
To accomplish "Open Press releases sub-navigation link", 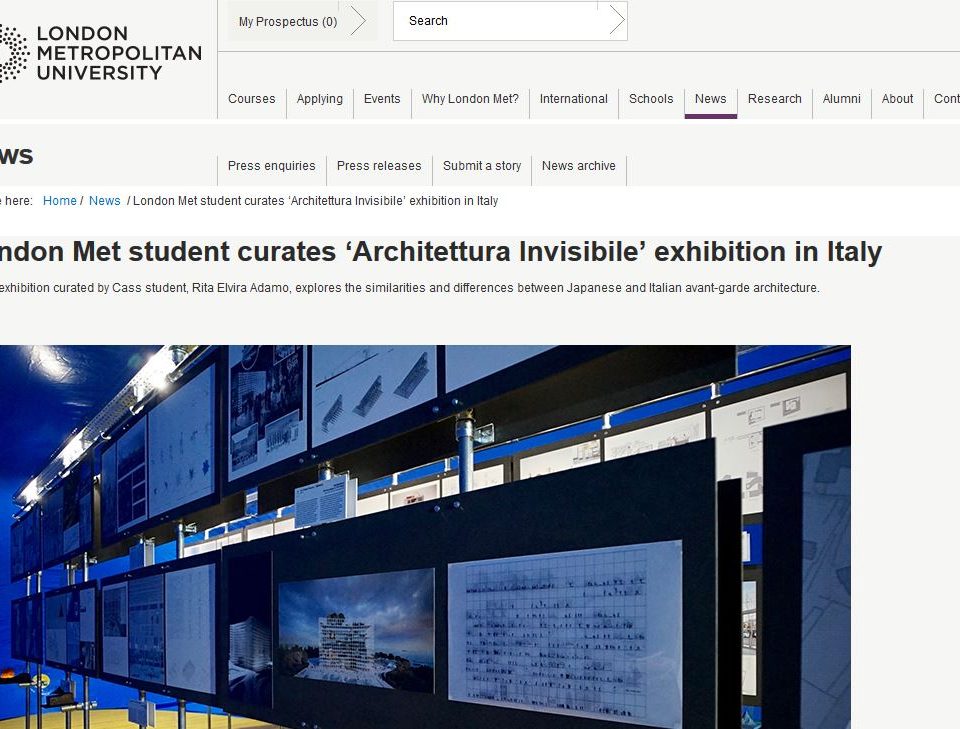I will point(379,166).
